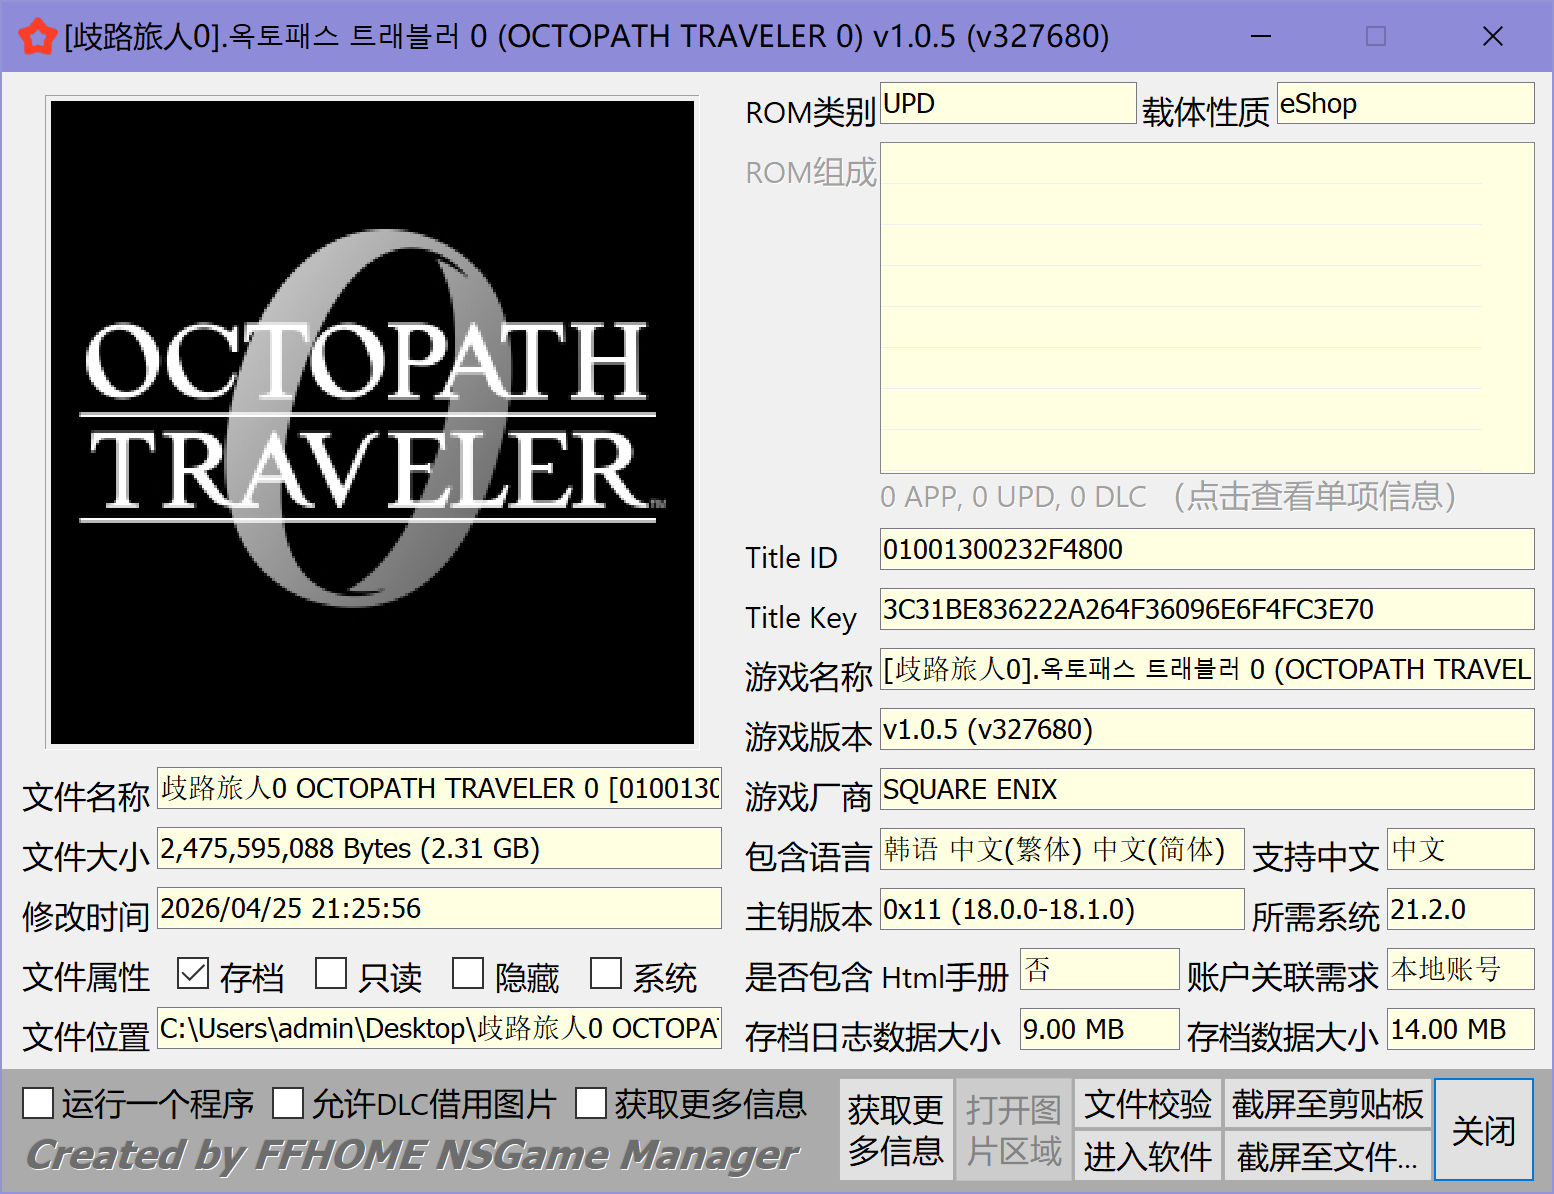Click the 游戏版本 field v1.0.5 (v327680)
Viewport: 1554px width, 1194px height.
coord(1207,729)
